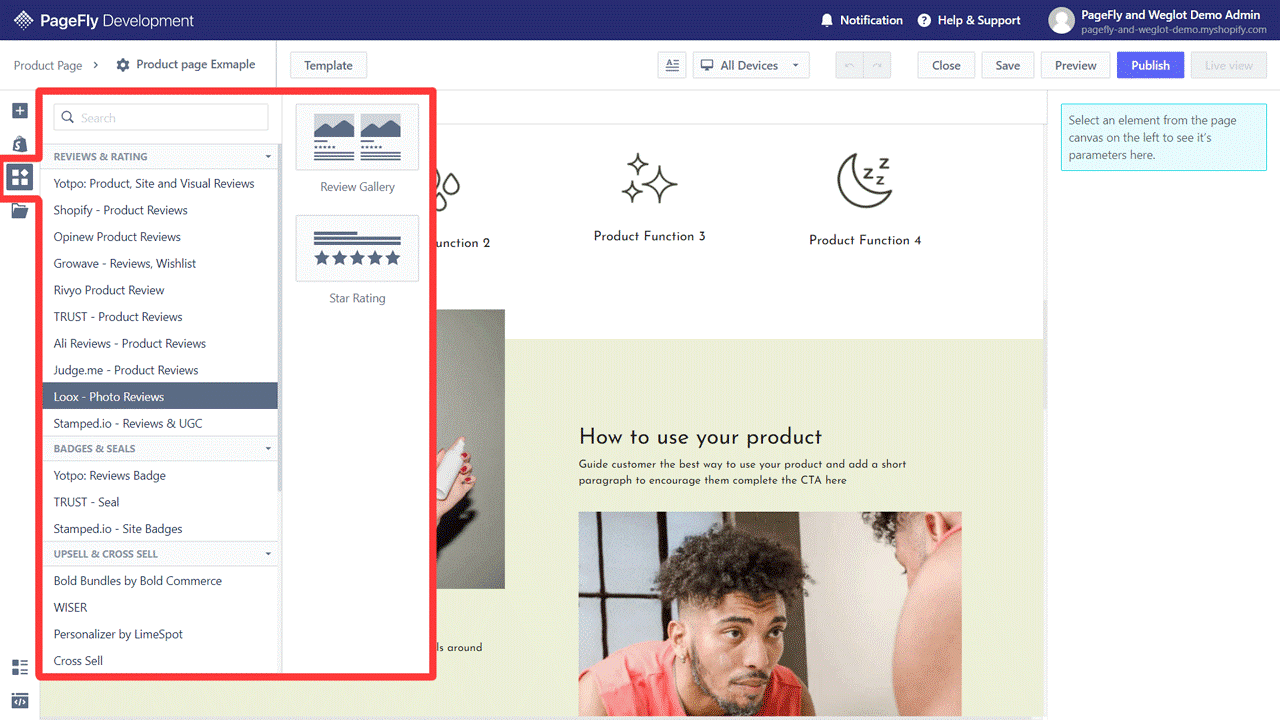
Task: Pick the Star Rating element thumbnail
Action: (x=357, y=249)
